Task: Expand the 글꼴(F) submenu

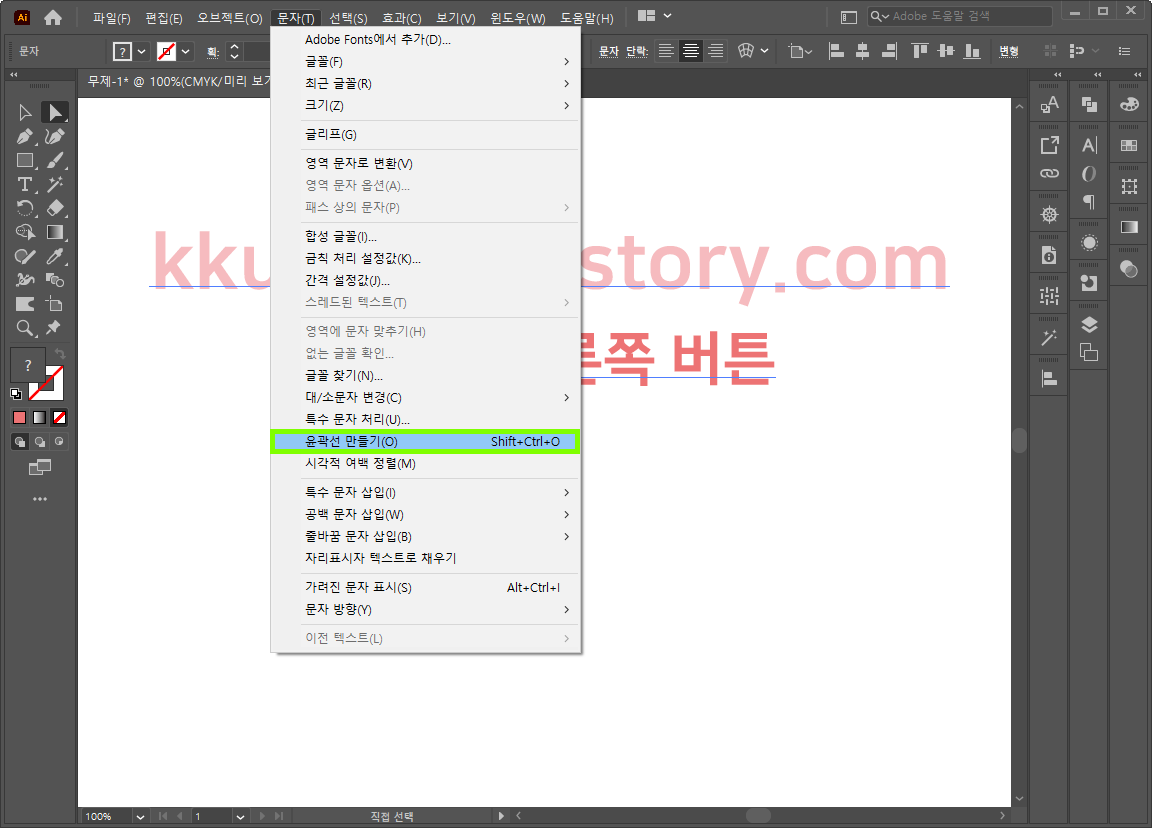Action: [425, 62]
